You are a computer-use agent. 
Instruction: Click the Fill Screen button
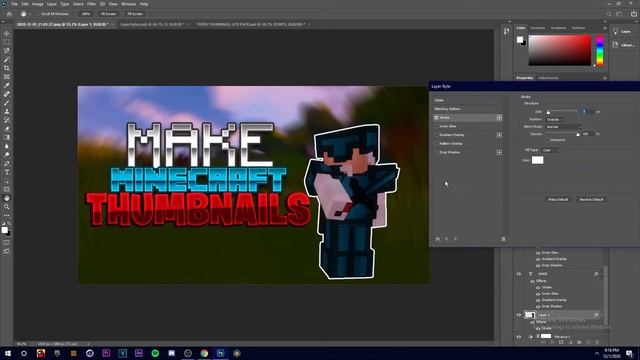(x=135, y=14)
